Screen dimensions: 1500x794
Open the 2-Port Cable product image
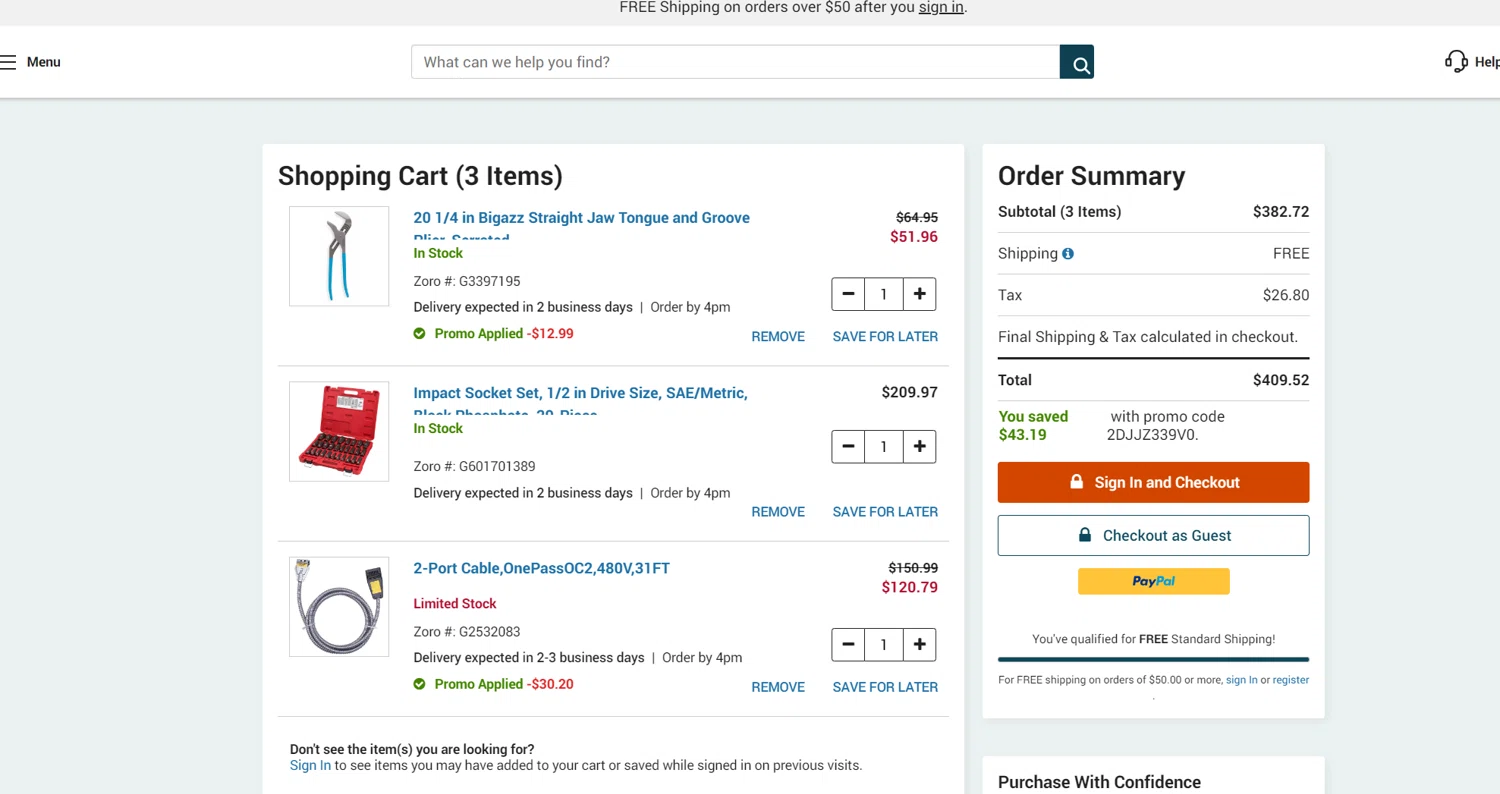tap(339, 607)
